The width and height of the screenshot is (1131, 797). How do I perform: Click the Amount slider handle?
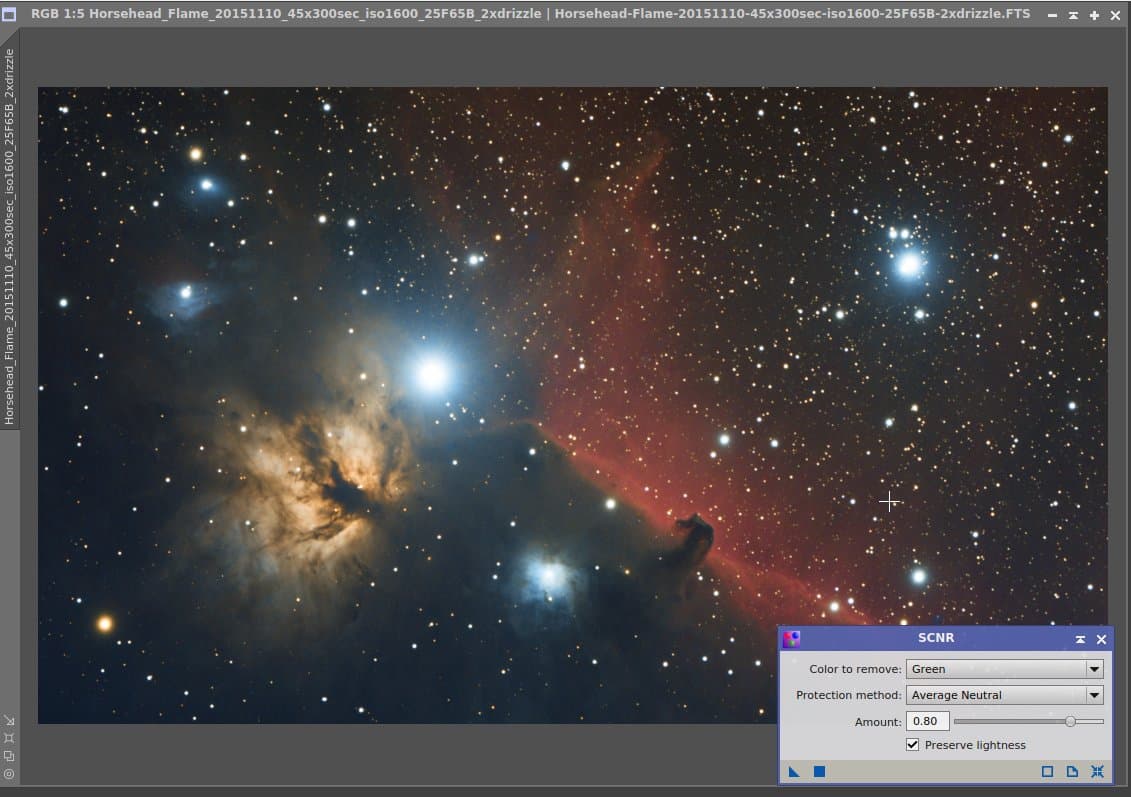(x=1070, y=721)
